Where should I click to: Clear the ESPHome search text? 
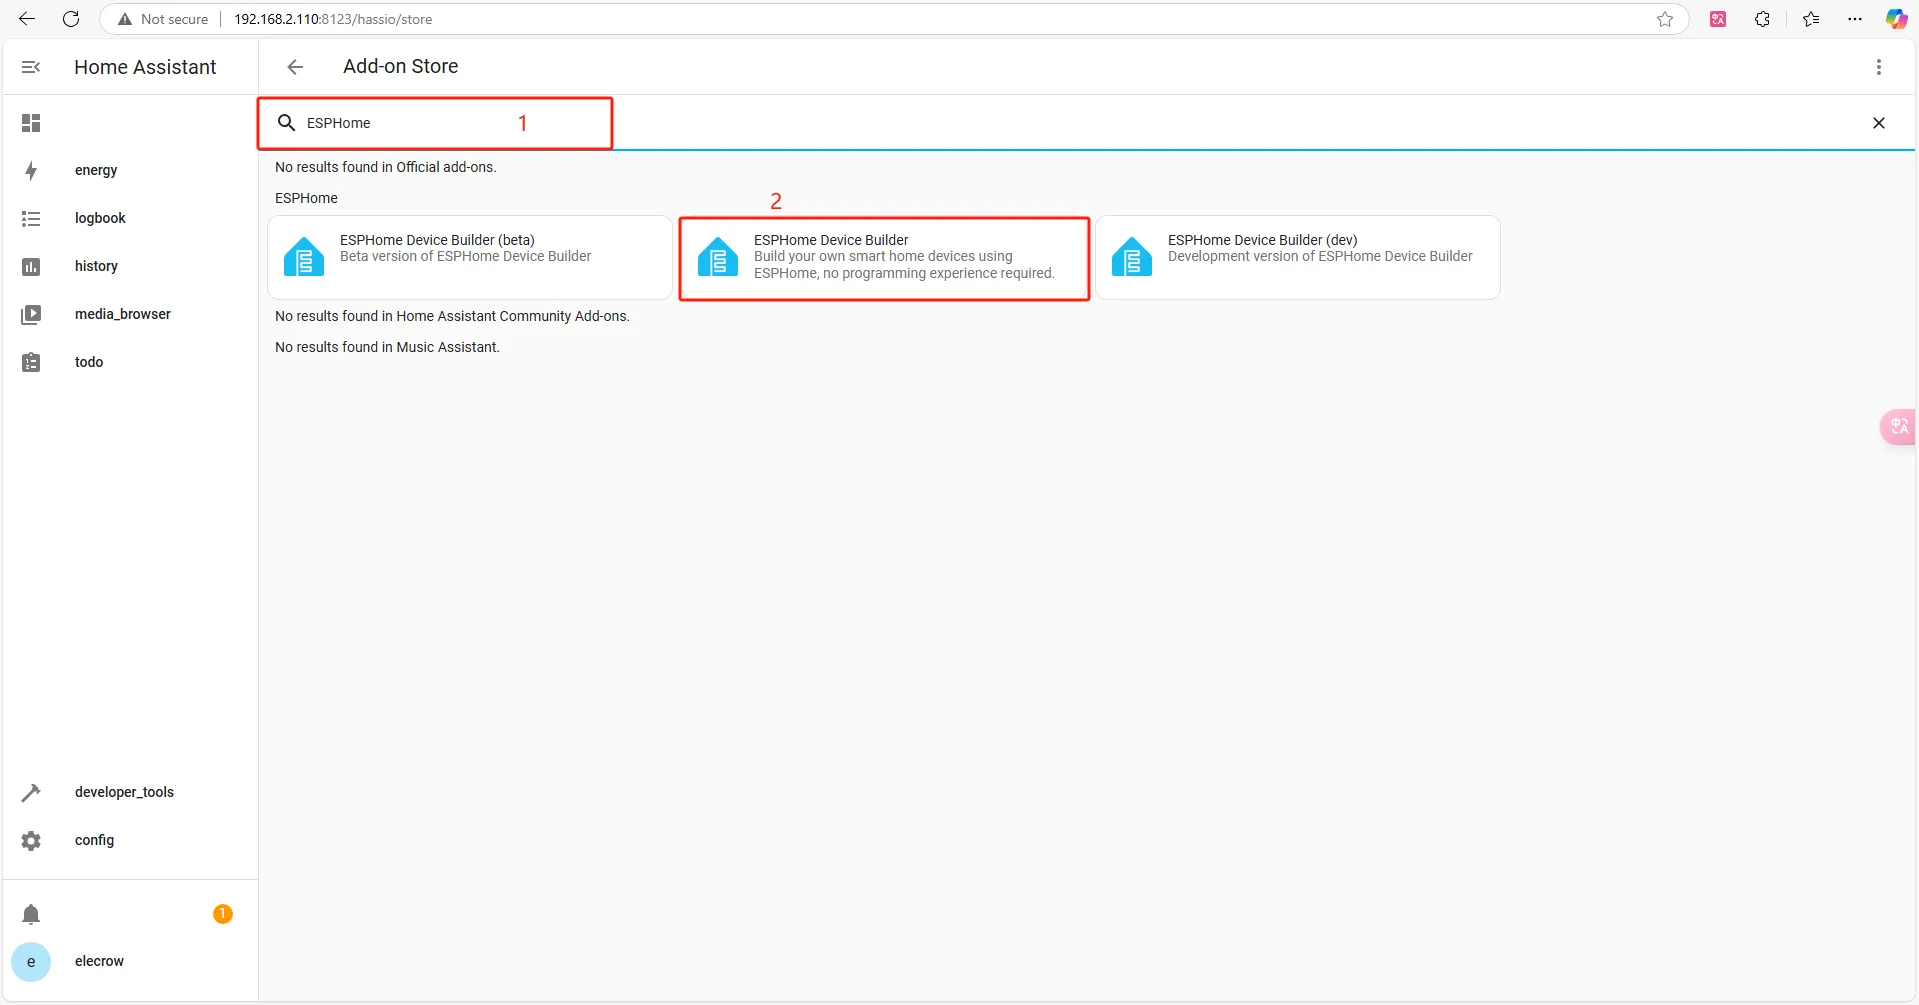(1879, 123)
